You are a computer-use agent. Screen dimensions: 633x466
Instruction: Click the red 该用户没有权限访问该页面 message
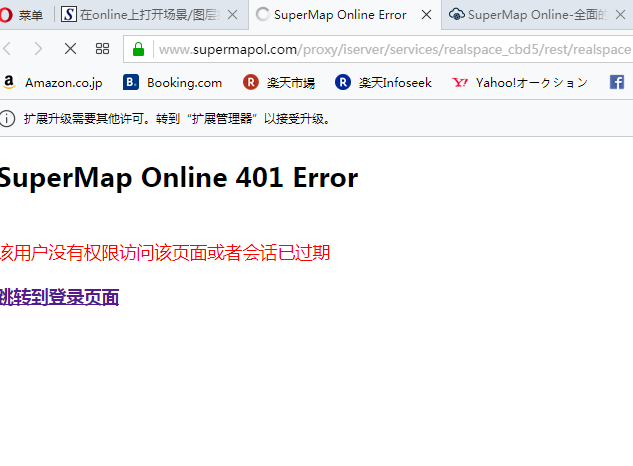click(x=165, y=253)
